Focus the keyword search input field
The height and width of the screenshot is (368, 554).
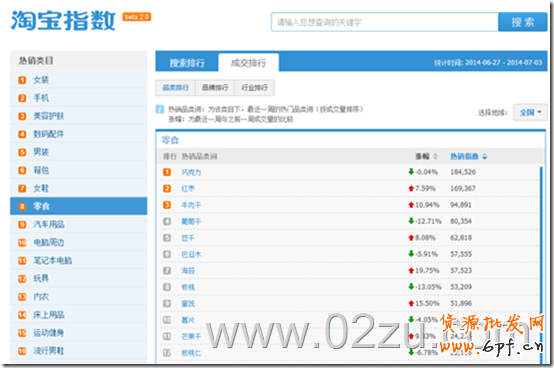(385, 22)
